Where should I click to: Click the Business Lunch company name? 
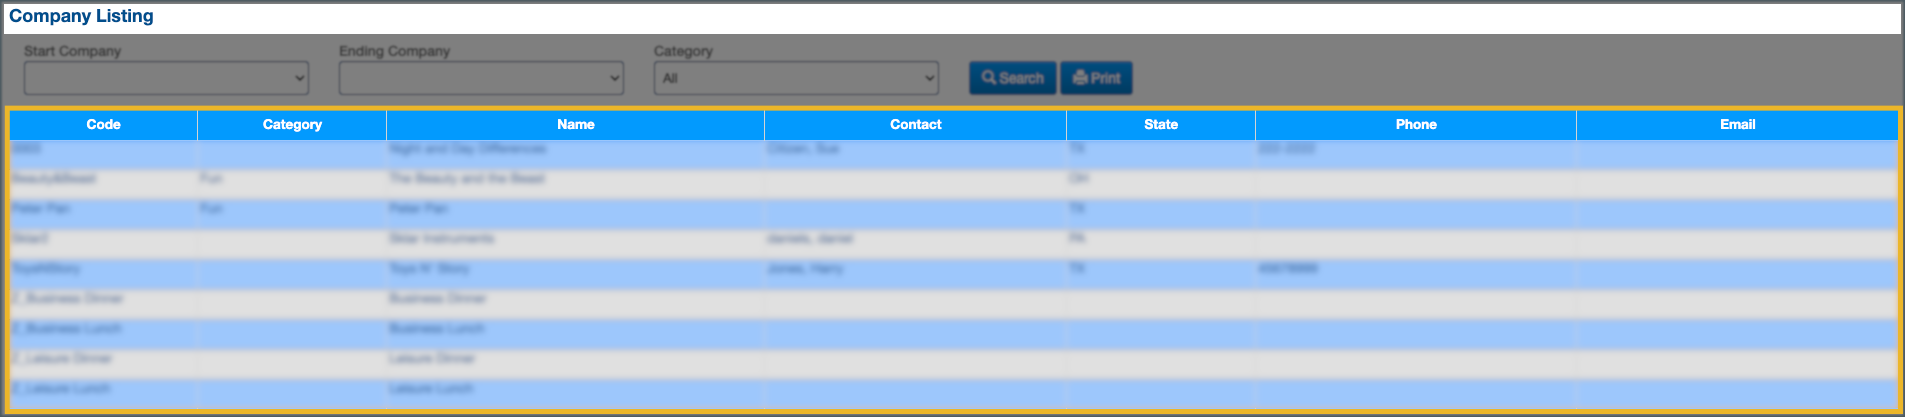[x=436, y=329]
